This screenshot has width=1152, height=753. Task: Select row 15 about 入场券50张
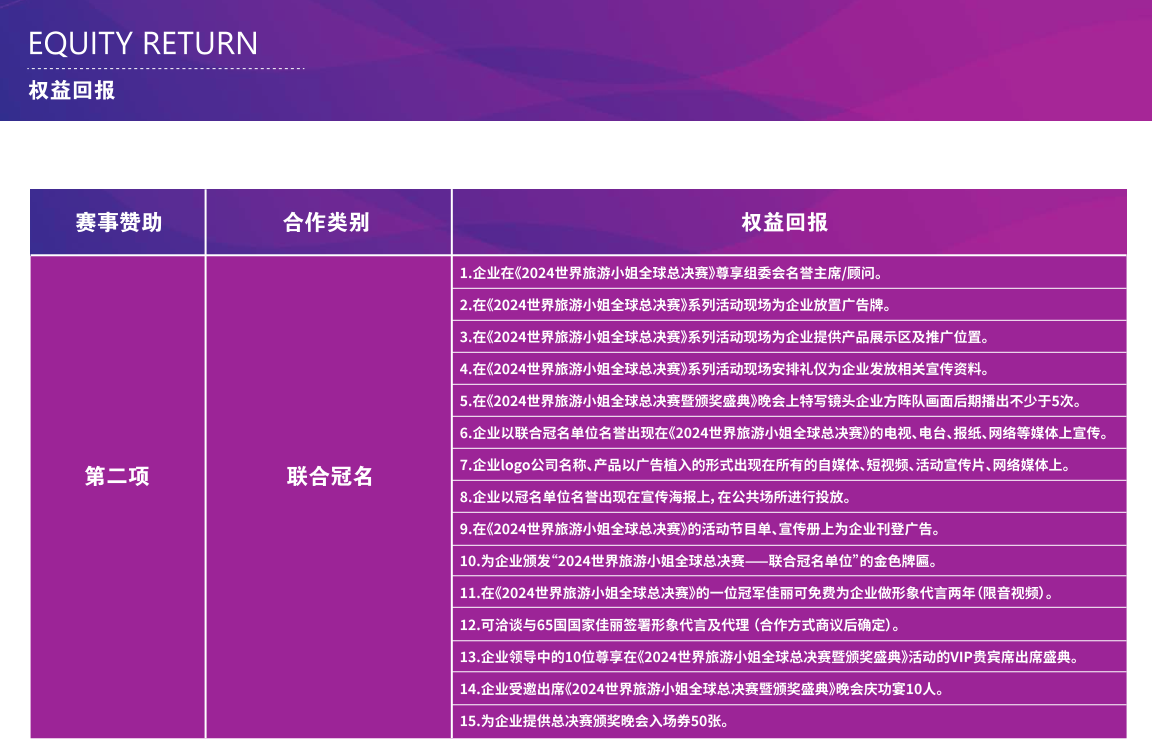click(789, 721)
